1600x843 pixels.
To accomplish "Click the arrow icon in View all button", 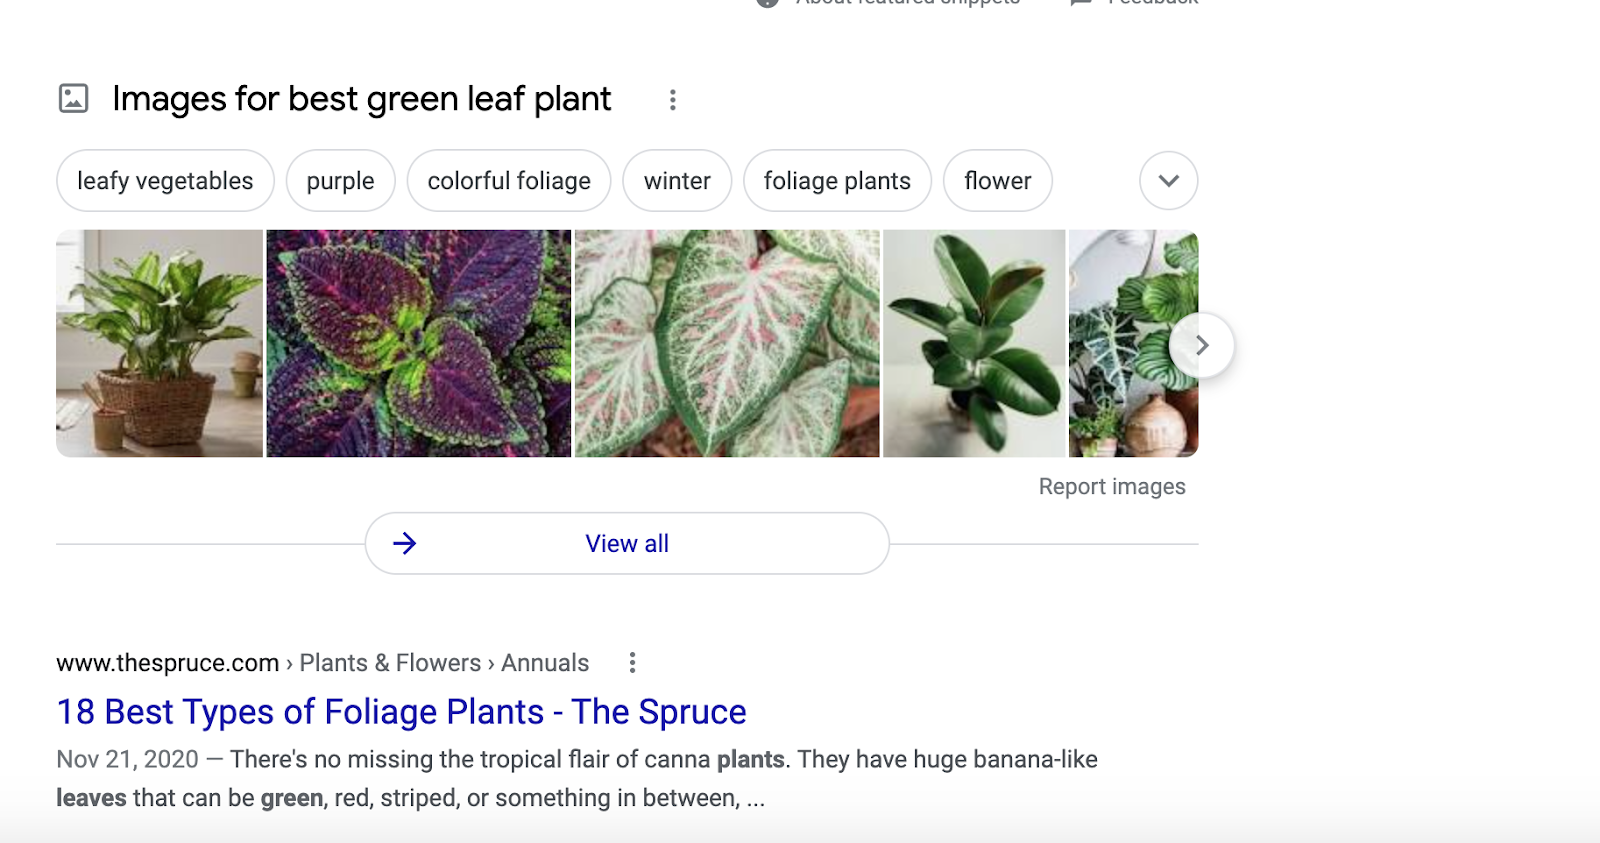I will pyautogui.click(x=405, y=544).
